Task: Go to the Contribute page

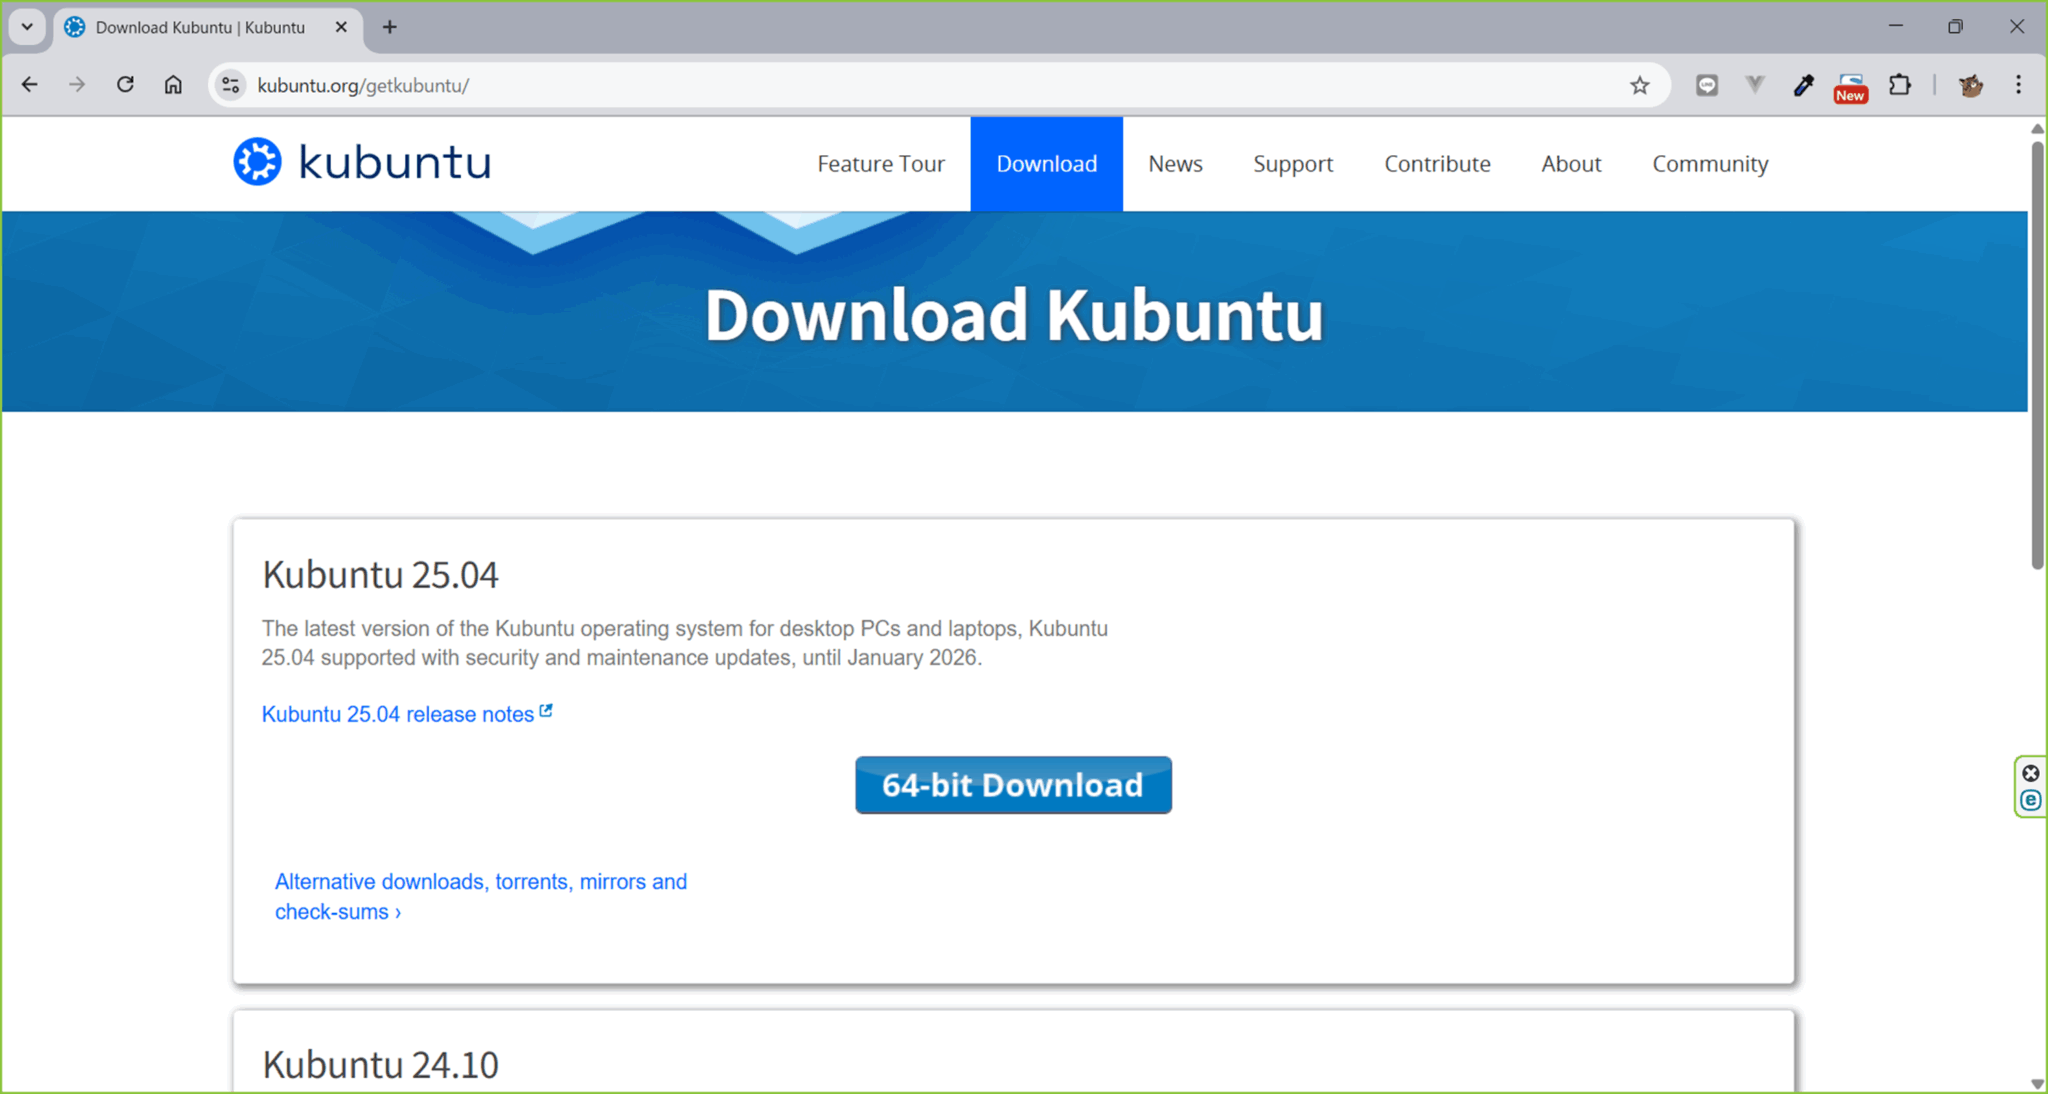Action: coord(1437,163)
